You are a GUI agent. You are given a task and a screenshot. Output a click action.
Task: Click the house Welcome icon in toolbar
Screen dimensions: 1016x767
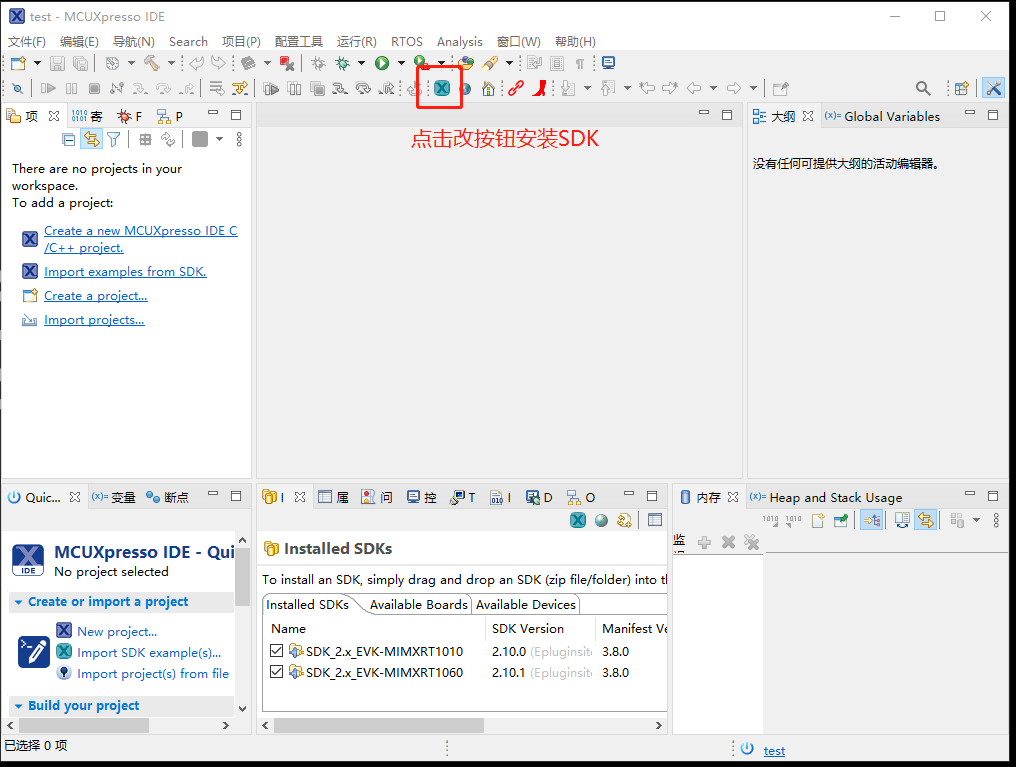(489, 88)
